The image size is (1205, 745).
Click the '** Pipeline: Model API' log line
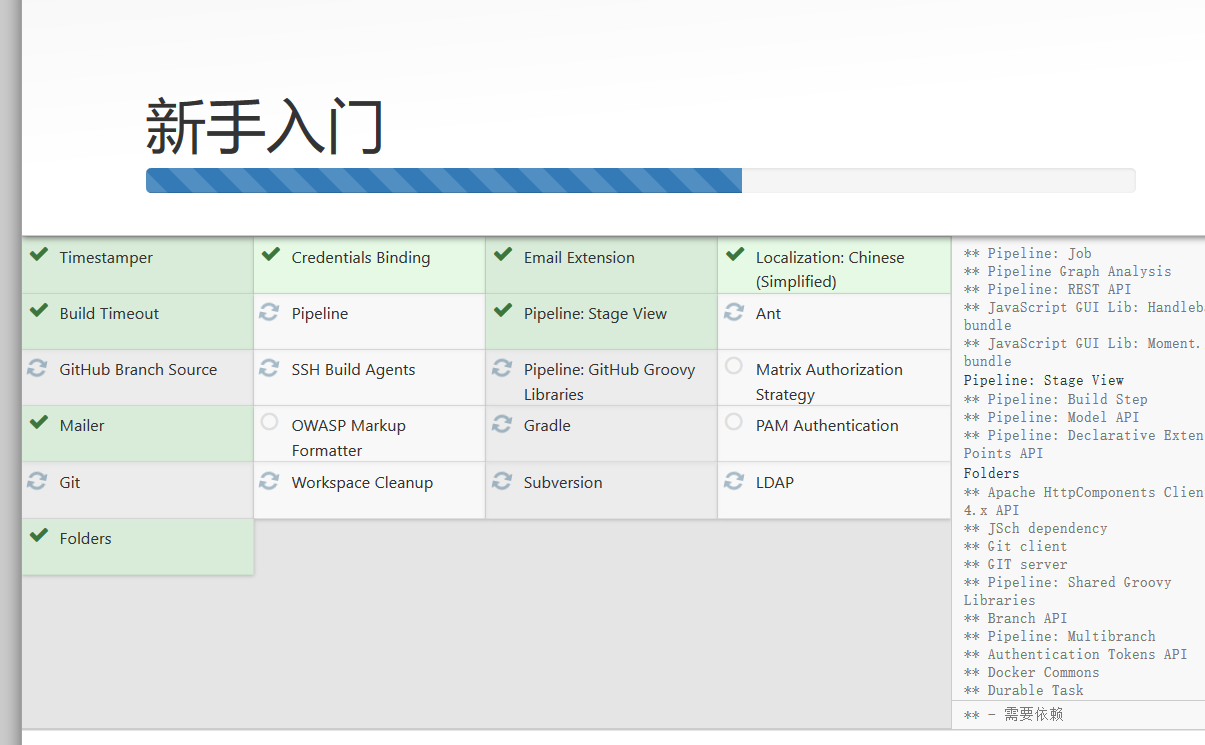[x=1052, y=417]
